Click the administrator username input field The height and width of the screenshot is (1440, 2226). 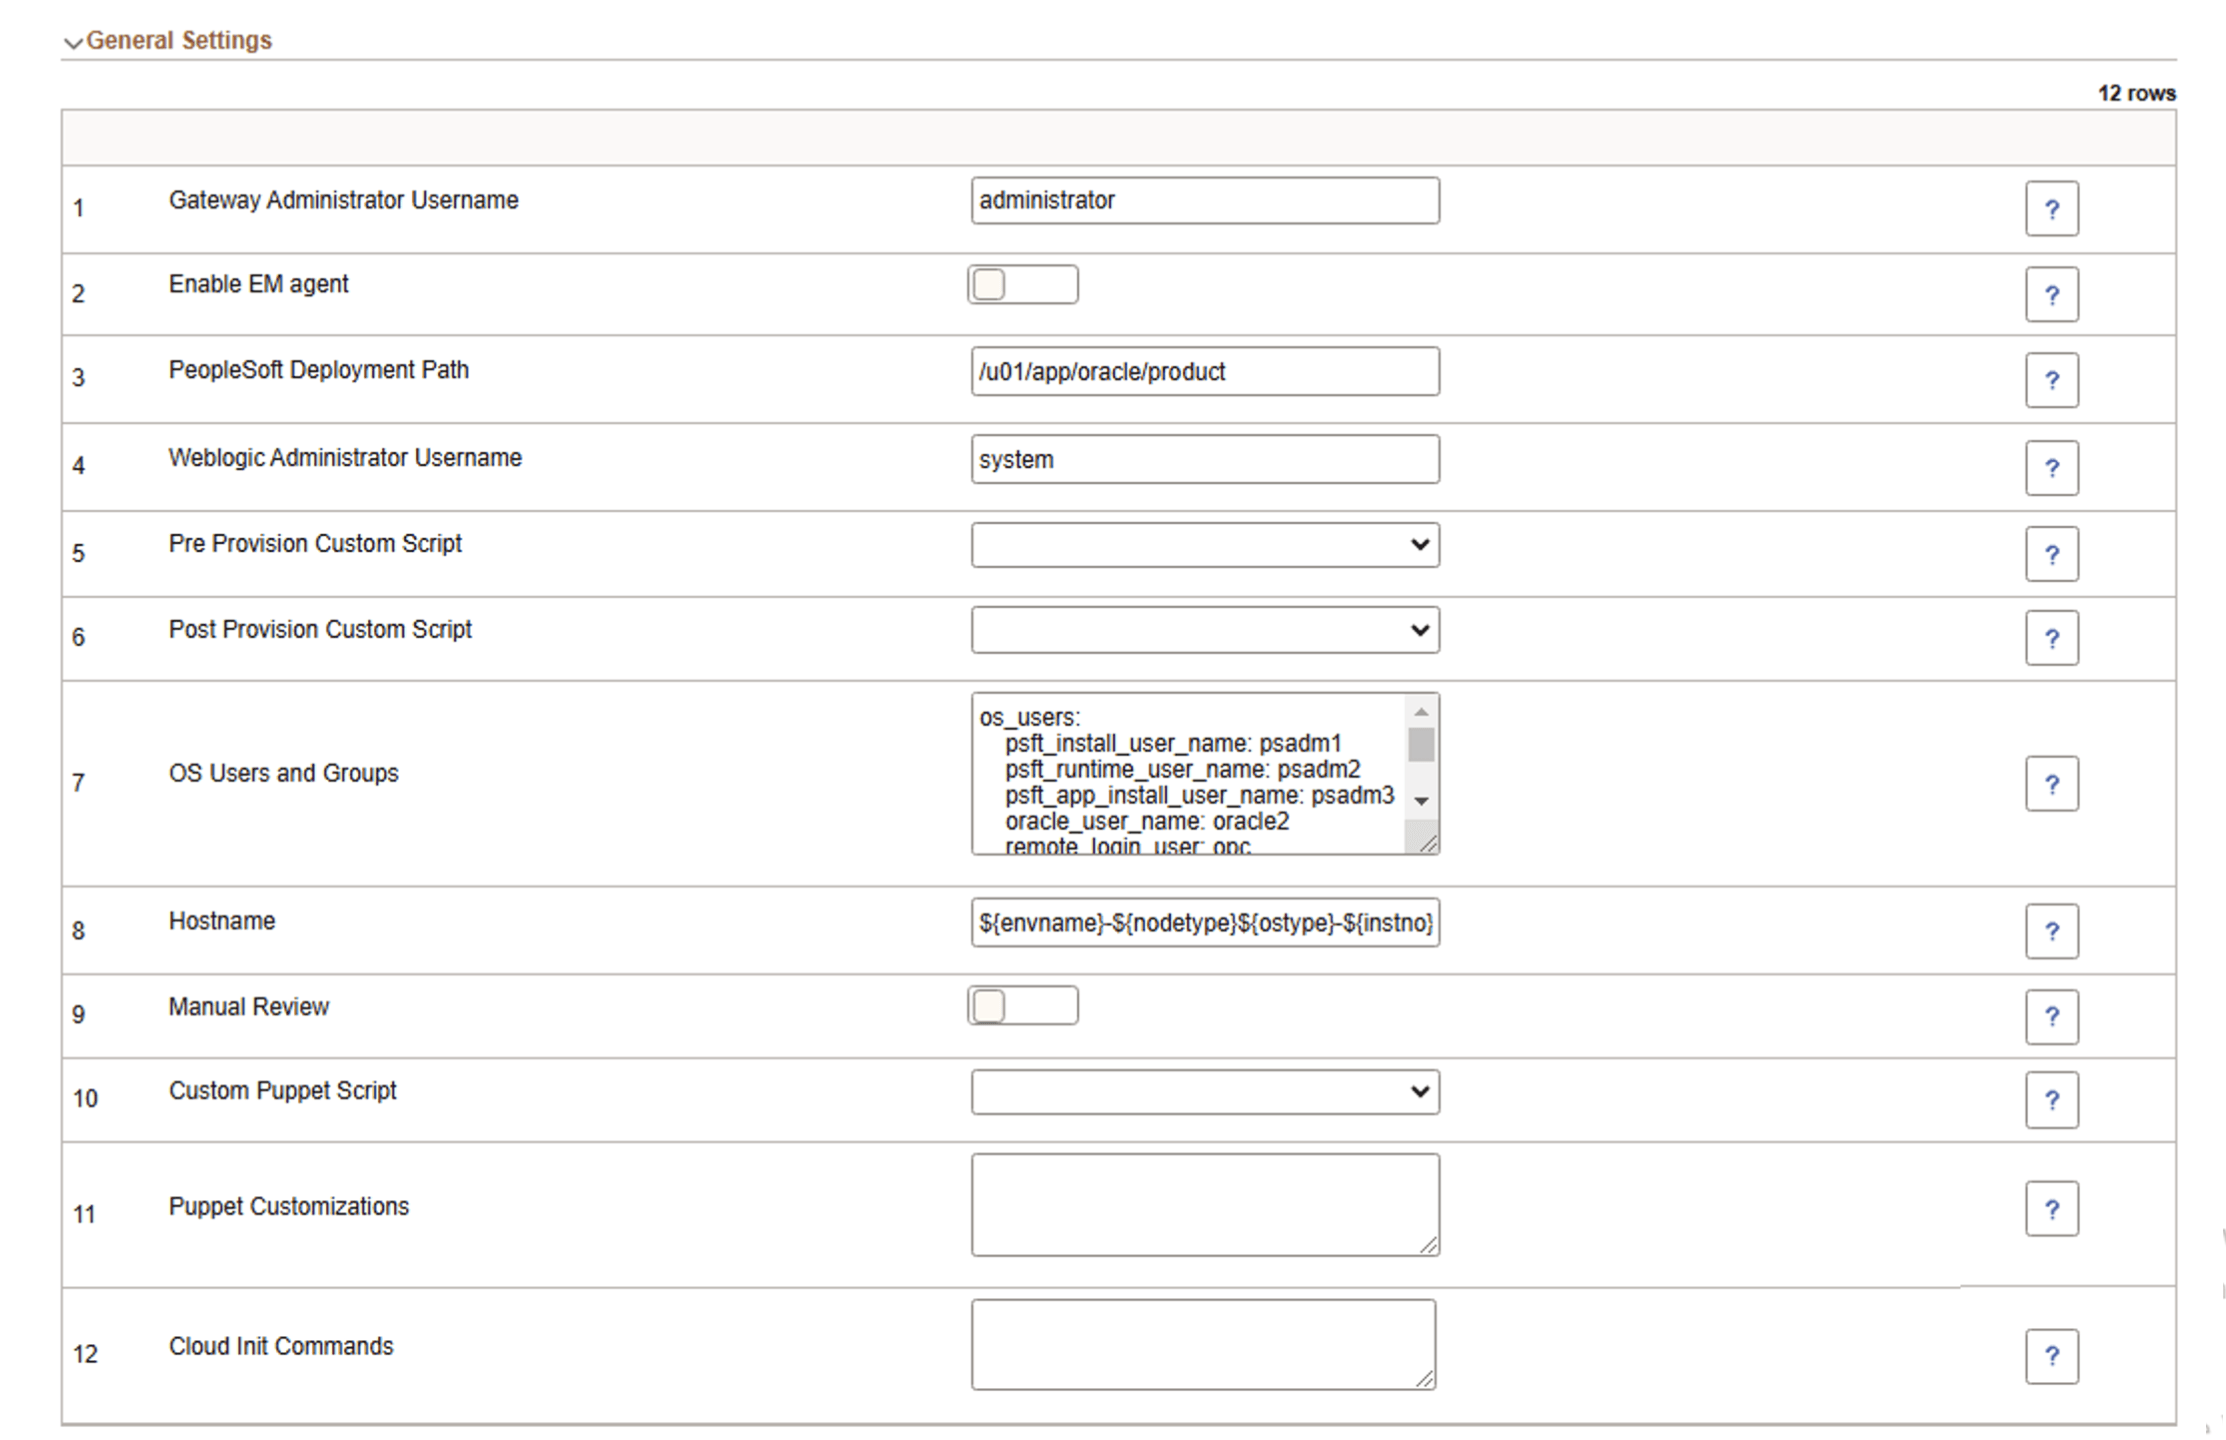(x=1204, y=200)
